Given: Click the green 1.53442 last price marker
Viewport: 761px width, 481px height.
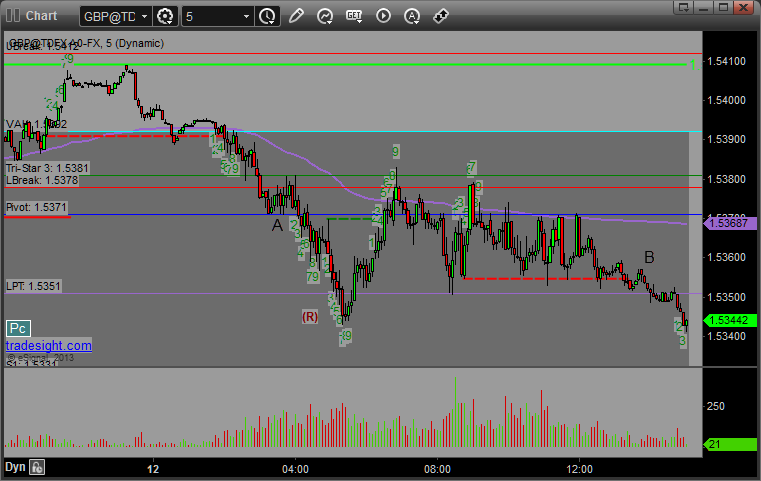Looking at the screenshot, I should pos(730,320).
